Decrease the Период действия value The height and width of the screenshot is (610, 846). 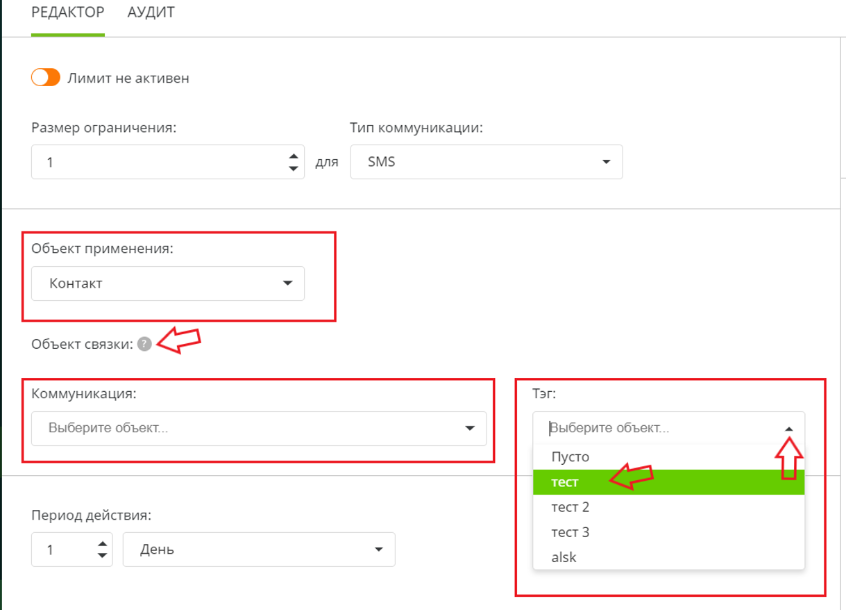click(102, 556)
